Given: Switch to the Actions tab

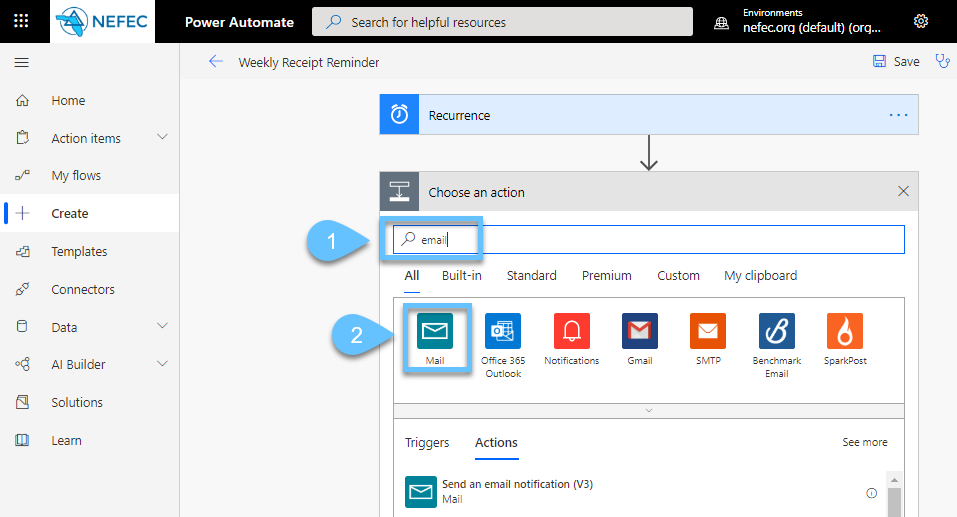Looking at the screenshot, I should coord(496,443).
